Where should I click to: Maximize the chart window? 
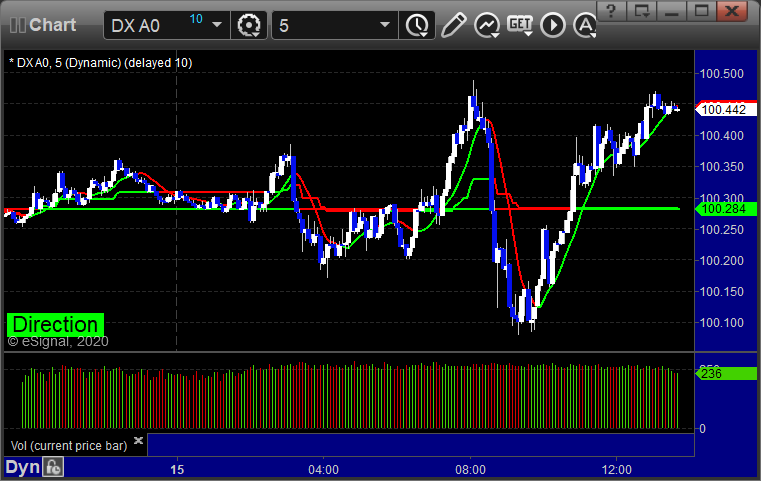point(701,11)
